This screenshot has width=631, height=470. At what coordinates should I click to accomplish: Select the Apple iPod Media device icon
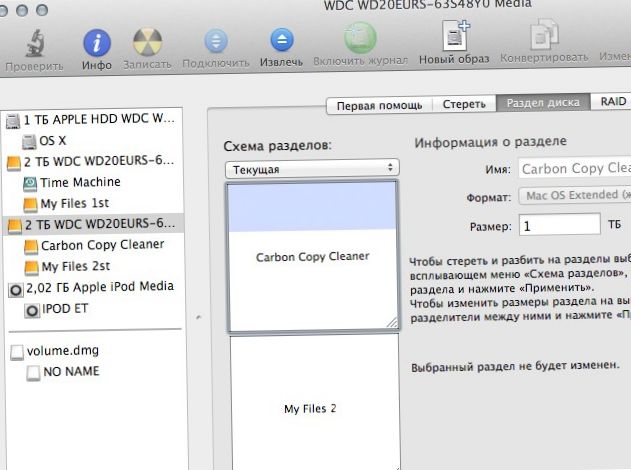[16, 290]
